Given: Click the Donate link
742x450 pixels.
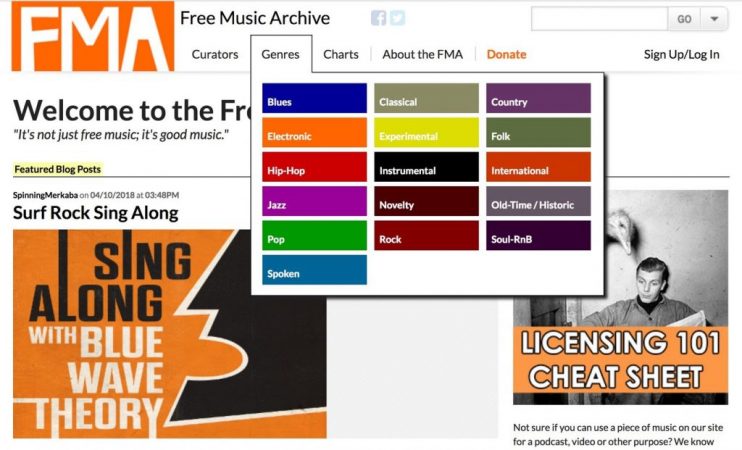Looking at the screenshot, I should click(506, 54).
